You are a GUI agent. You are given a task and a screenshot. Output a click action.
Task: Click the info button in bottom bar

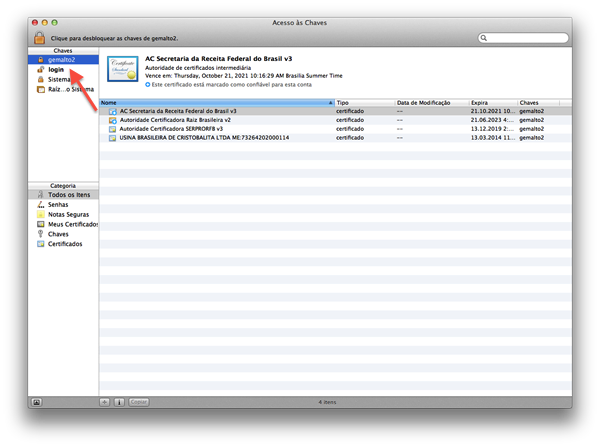tap(119, 402)
